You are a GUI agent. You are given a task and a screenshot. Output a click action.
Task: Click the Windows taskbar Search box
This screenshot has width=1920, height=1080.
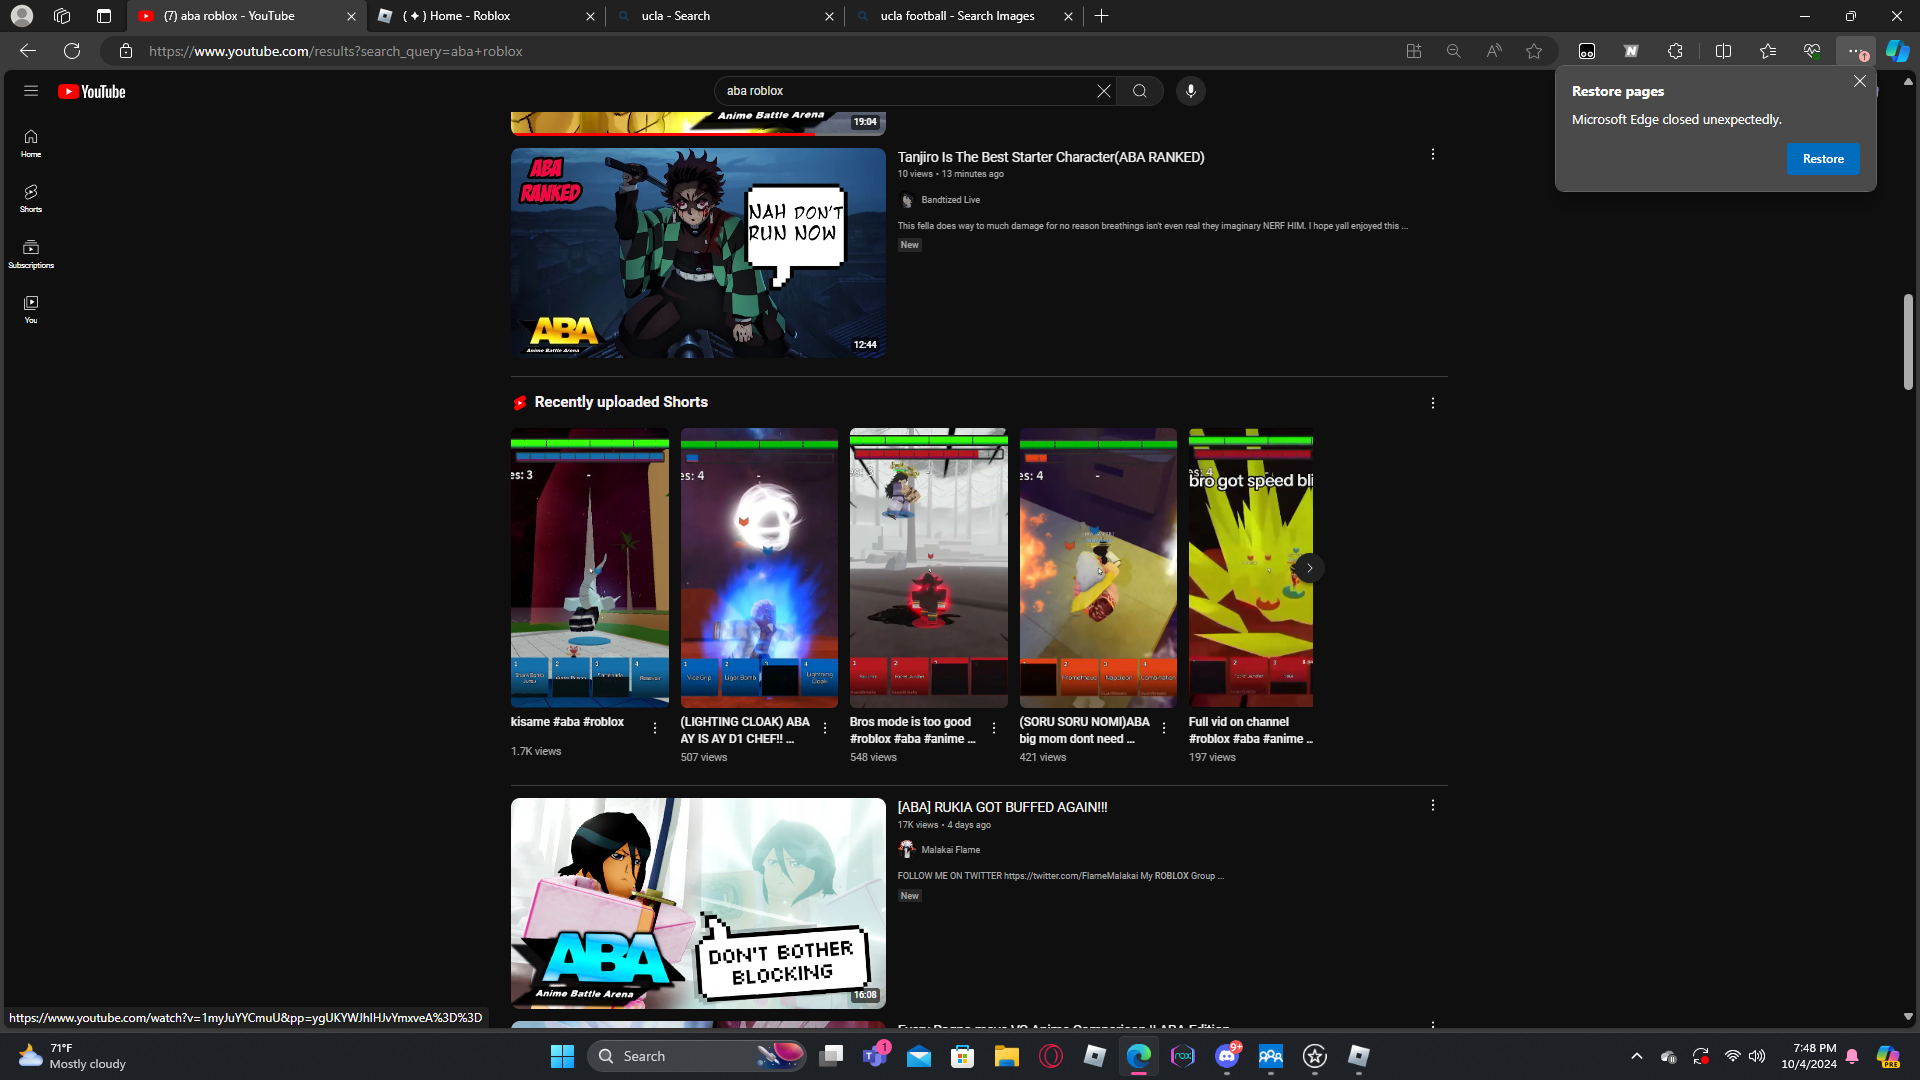coord(697,1056)
